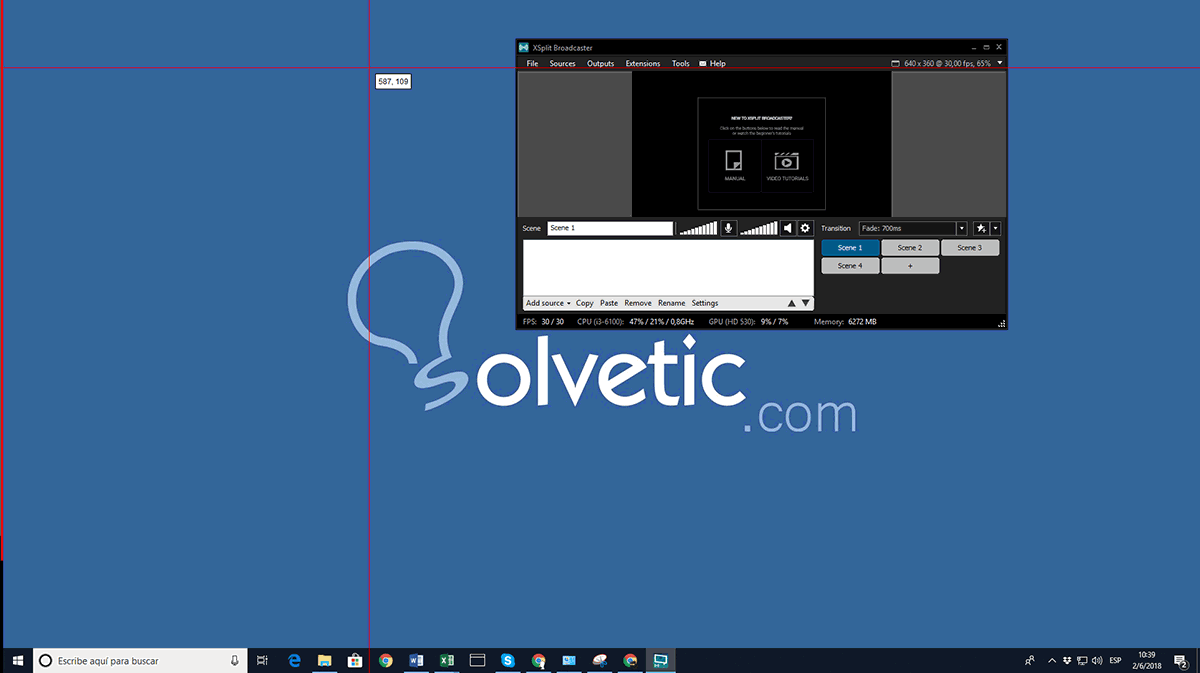Click Rename in the sources toolbar
The height and width of the screenshot is (673, 1200).
pos(671,303)
